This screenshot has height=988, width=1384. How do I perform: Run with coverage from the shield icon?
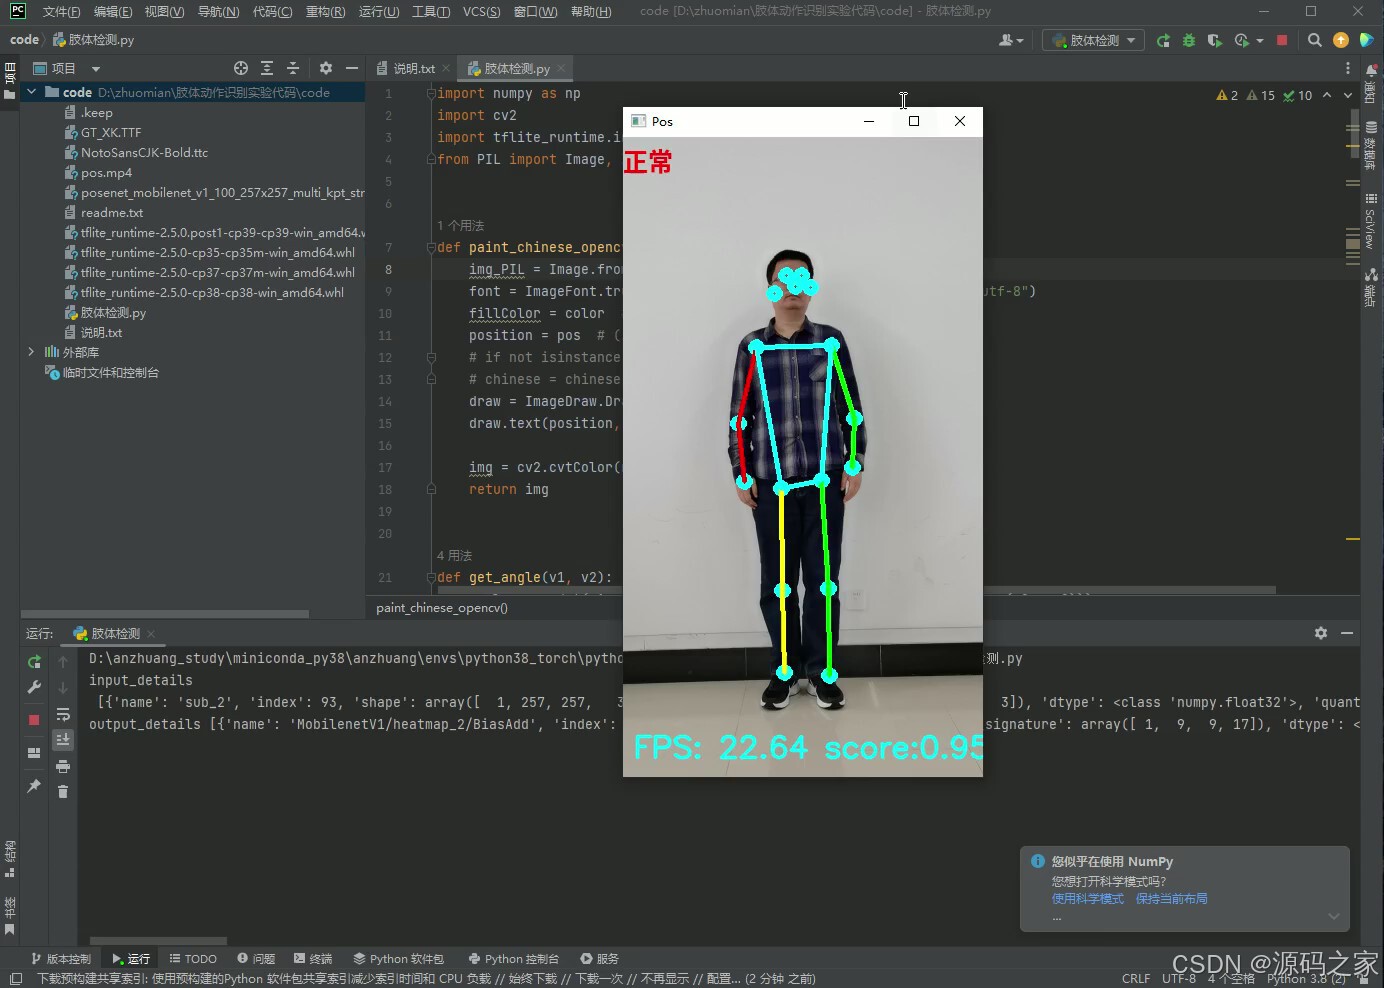click(x=1215, y=40)
